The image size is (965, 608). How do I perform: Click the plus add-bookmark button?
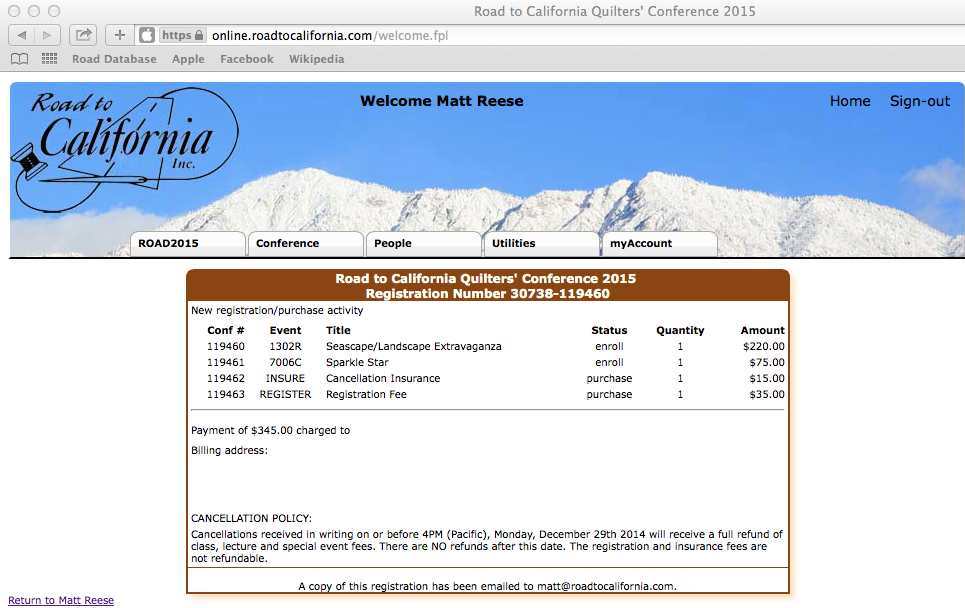[x=119, y=35]
